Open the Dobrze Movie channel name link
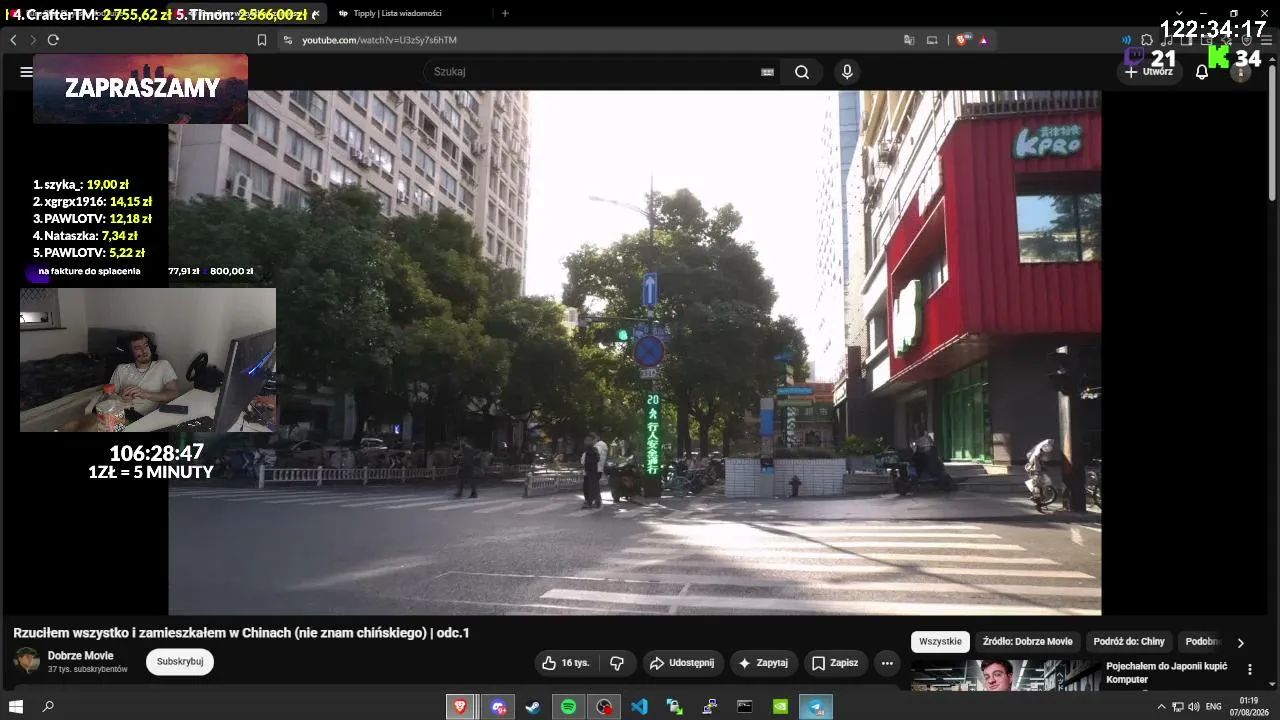The image size is (1280, 720). [x=80, y=656]
